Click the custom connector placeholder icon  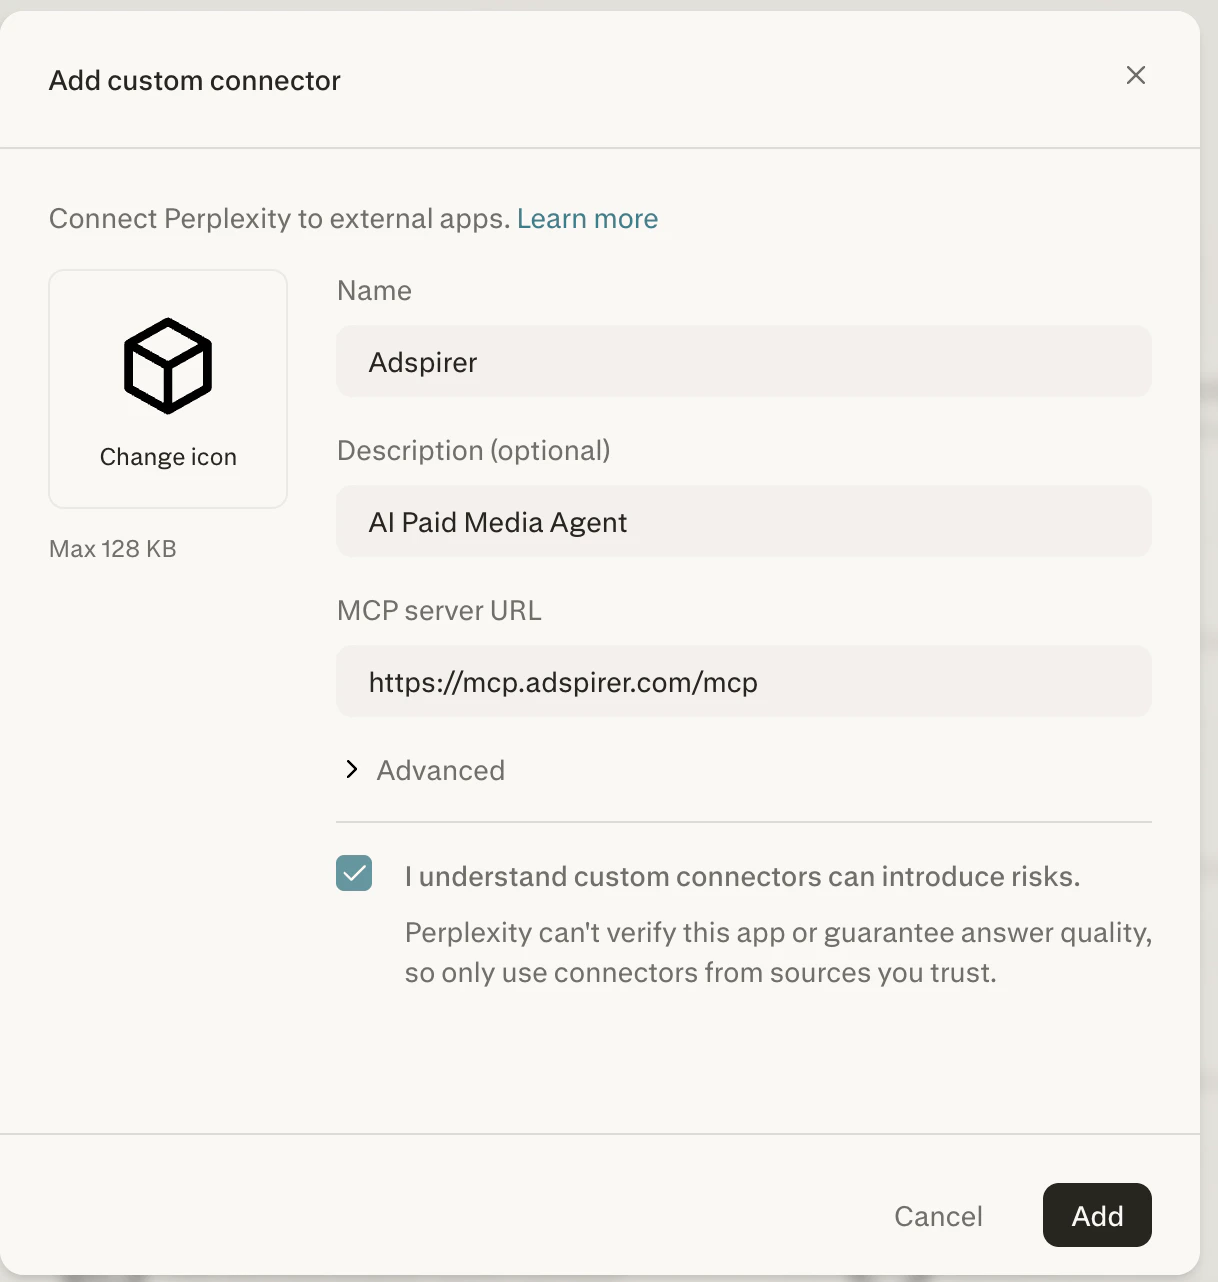[x=167, y=365]
